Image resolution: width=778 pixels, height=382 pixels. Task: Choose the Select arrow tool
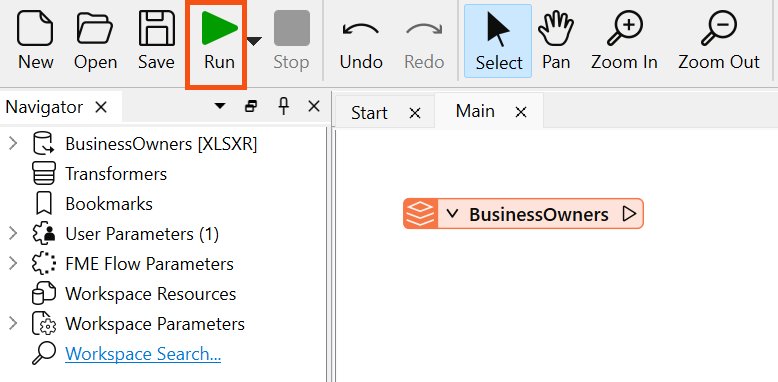498,41
